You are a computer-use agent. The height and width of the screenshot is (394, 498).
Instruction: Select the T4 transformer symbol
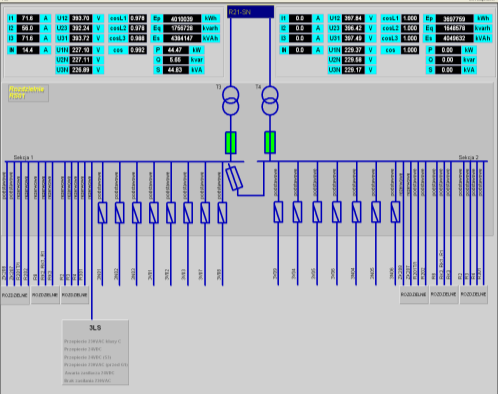[270, 100]
